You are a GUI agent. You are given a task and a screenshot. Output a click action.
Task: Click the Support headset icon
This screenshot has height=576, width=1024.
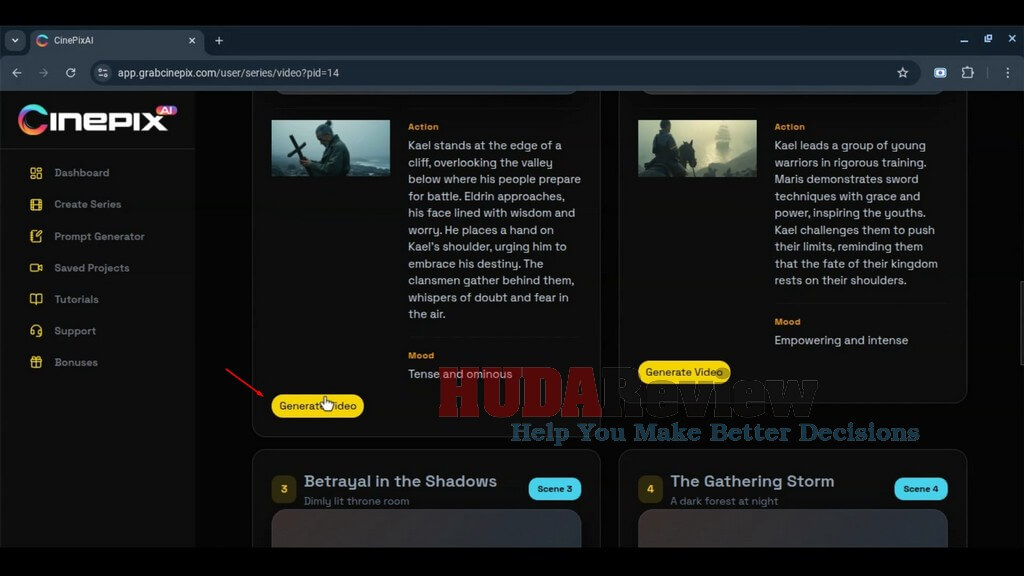(x=36, y=331)
